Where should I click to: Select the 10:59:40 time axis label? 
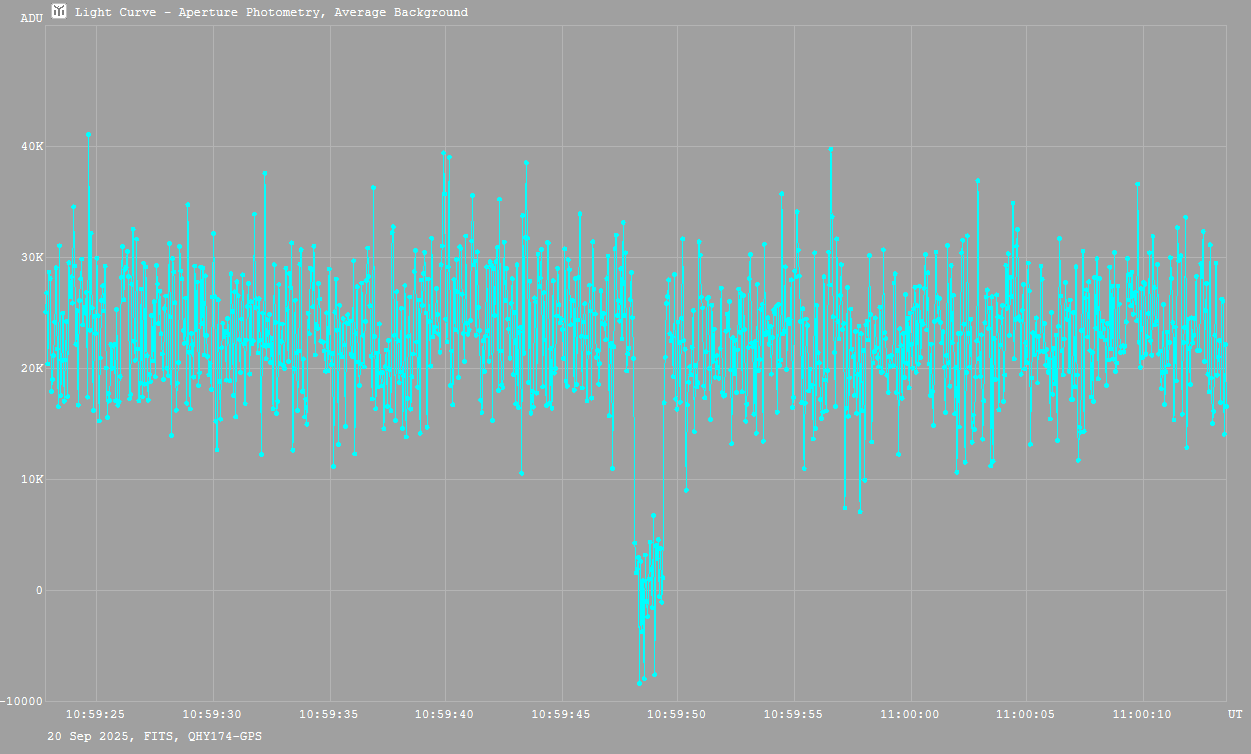pyautogui.click(x=444, y=715)
